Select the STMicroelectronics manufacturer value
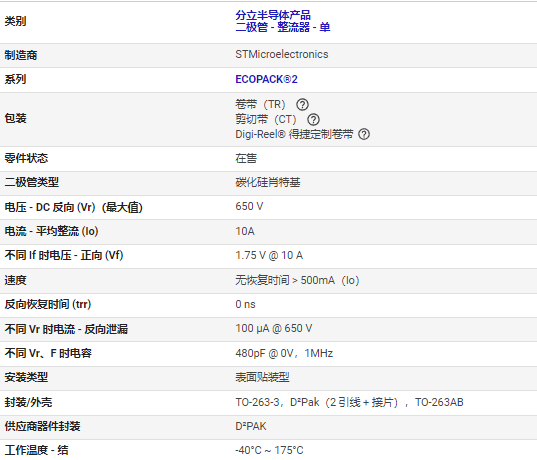Screen dimensions: 537x460 (282, 54)
